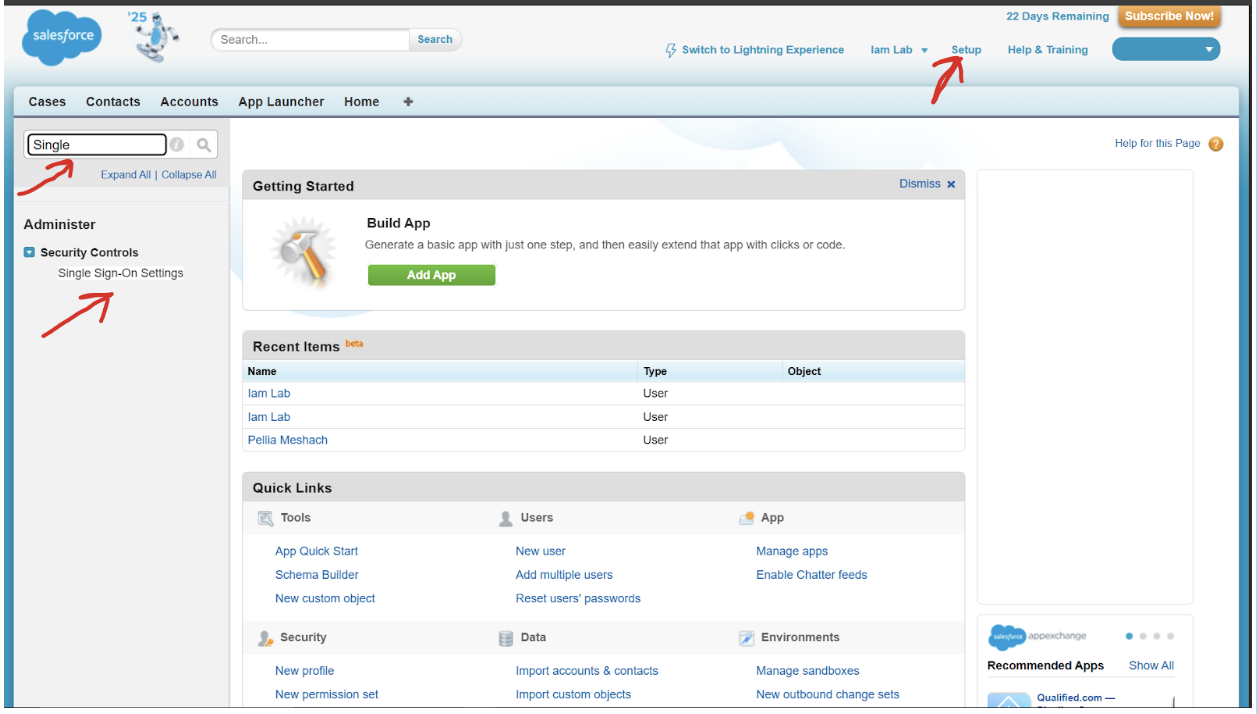Click the Dismiss link in Getting Started

[920, 184]
